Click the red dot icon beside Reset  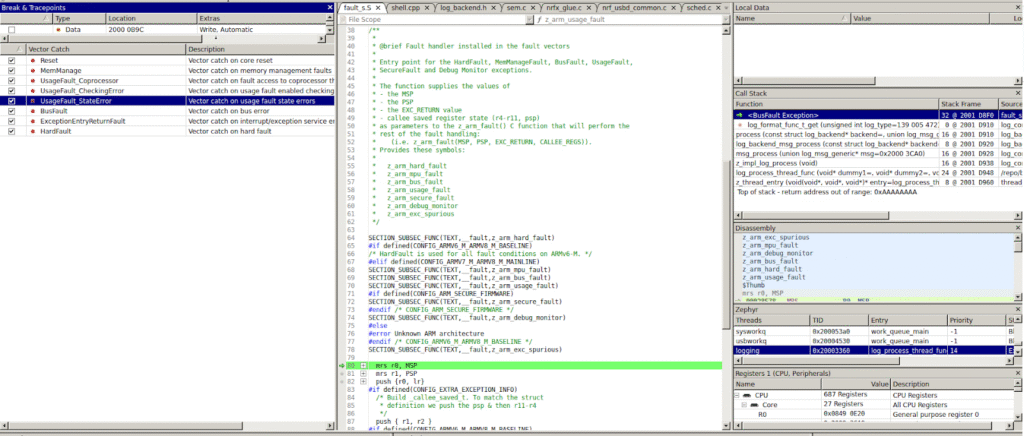(x=33, y=60)
